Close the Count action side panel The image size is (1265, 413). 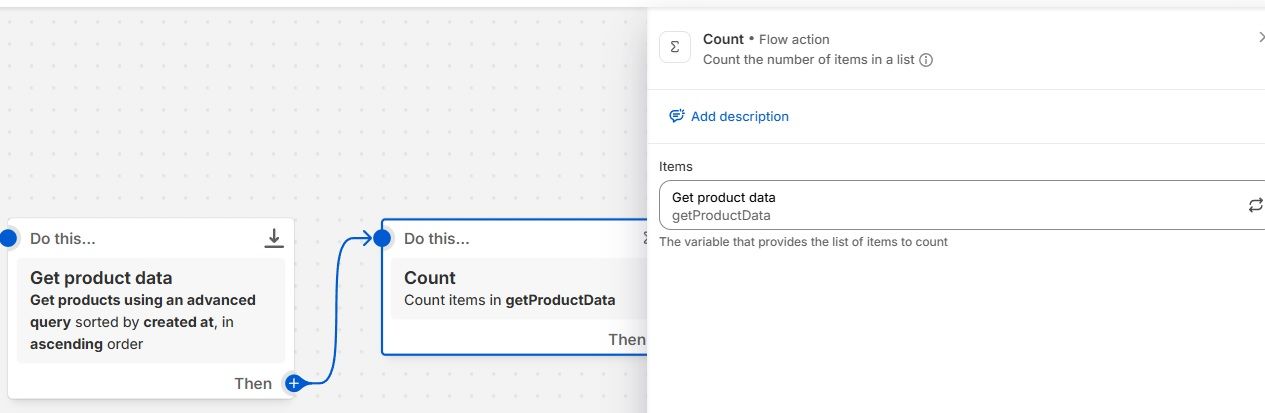[x=1260, y=38]
